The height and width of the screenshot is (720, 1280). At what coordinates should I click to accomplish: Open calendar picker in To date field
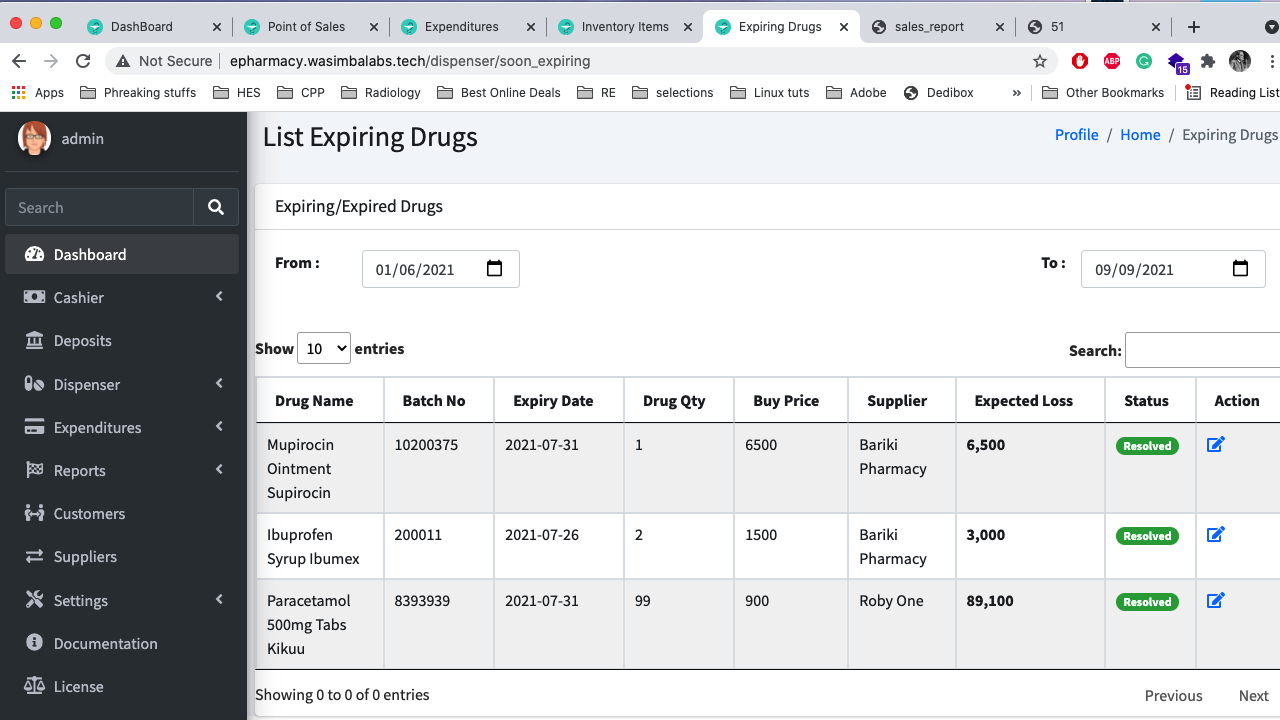[x=1240, y=269]
